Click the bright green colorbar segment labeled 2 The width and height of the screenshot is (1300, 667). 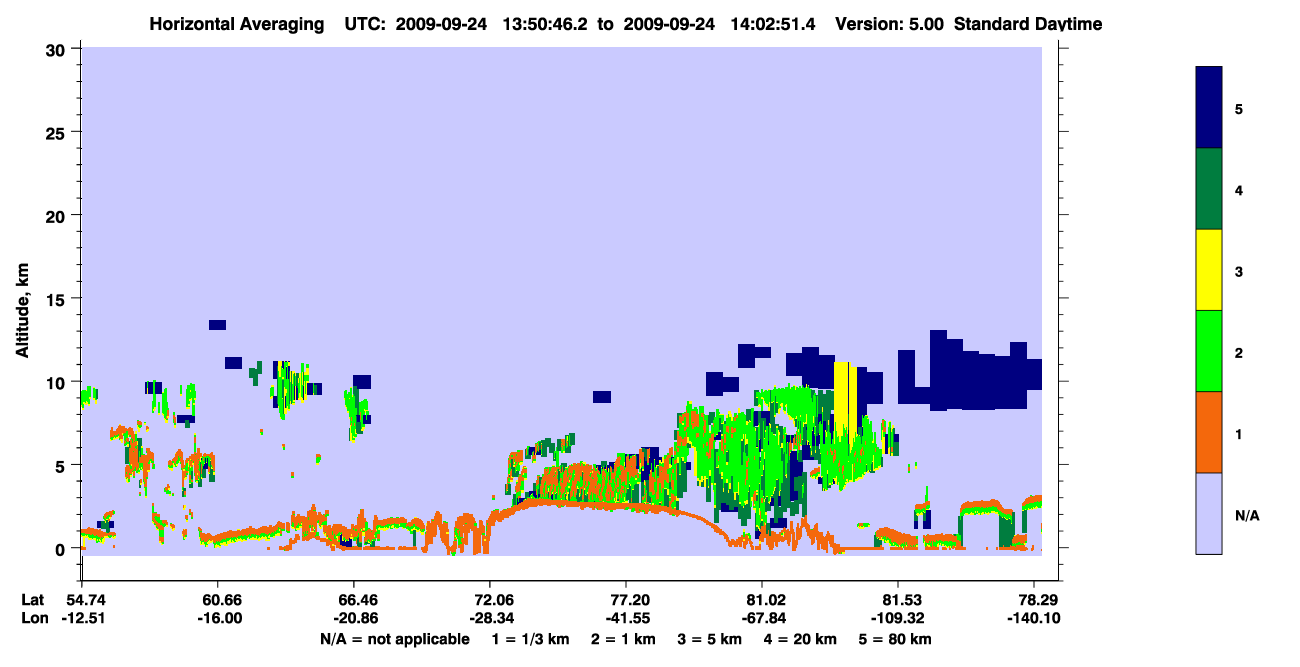click(x=1209, y=351)
